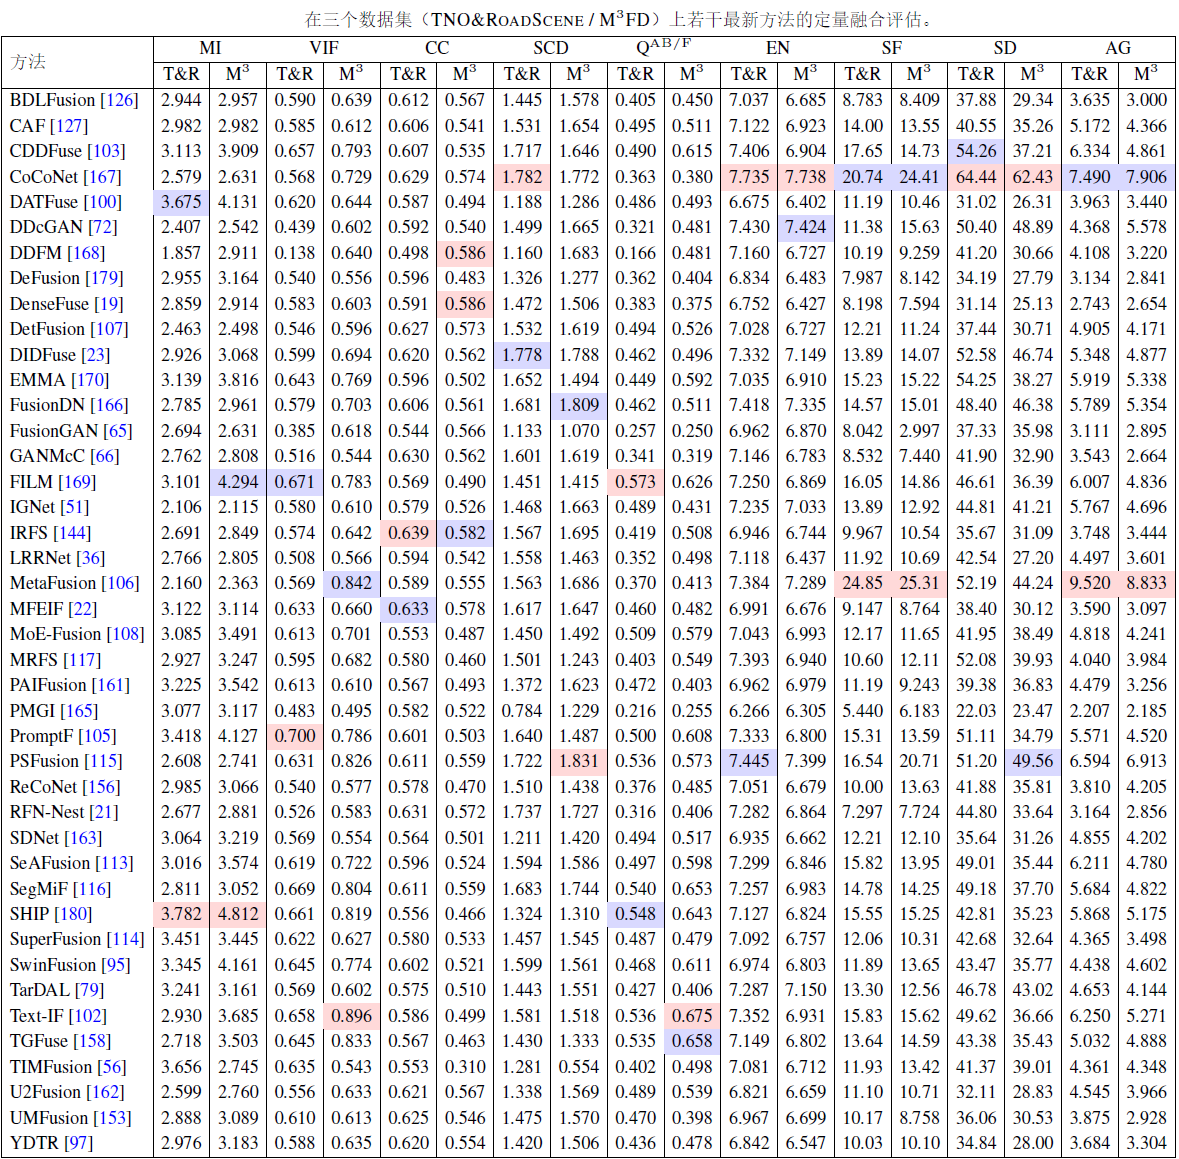The width and height of the screenshot is (1179, 1159).
Task: Open DATFuse citation [100]
Action: click(x=102, y=202)
